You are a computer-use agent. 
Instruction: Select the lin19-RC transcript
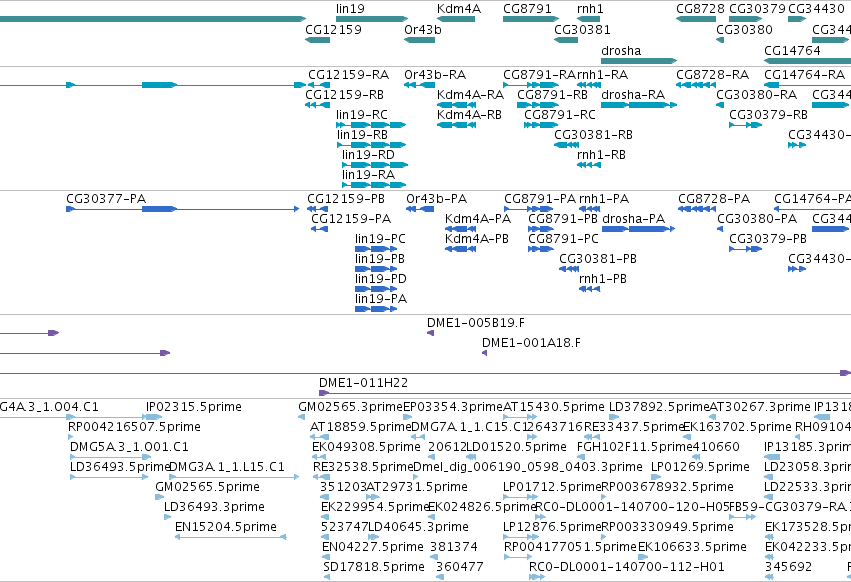point(371,125)
